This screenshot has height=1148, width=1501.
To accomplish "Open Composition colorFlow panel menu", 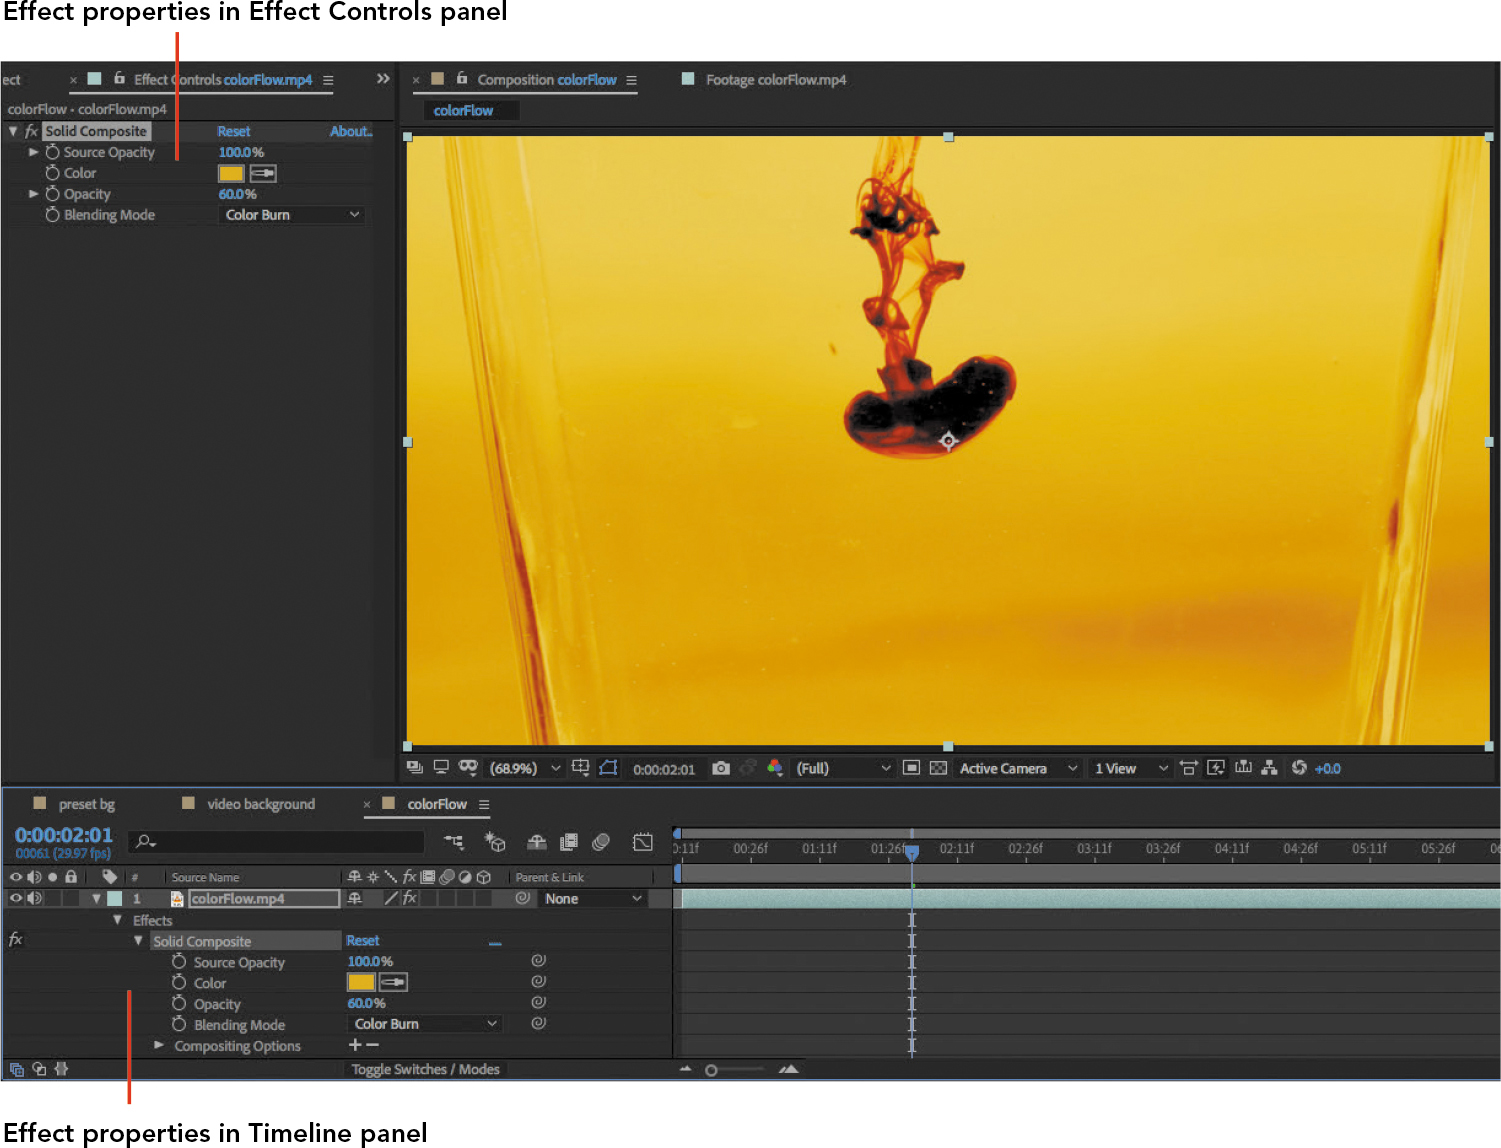I will pyautogui.click(x=631, y=80).
